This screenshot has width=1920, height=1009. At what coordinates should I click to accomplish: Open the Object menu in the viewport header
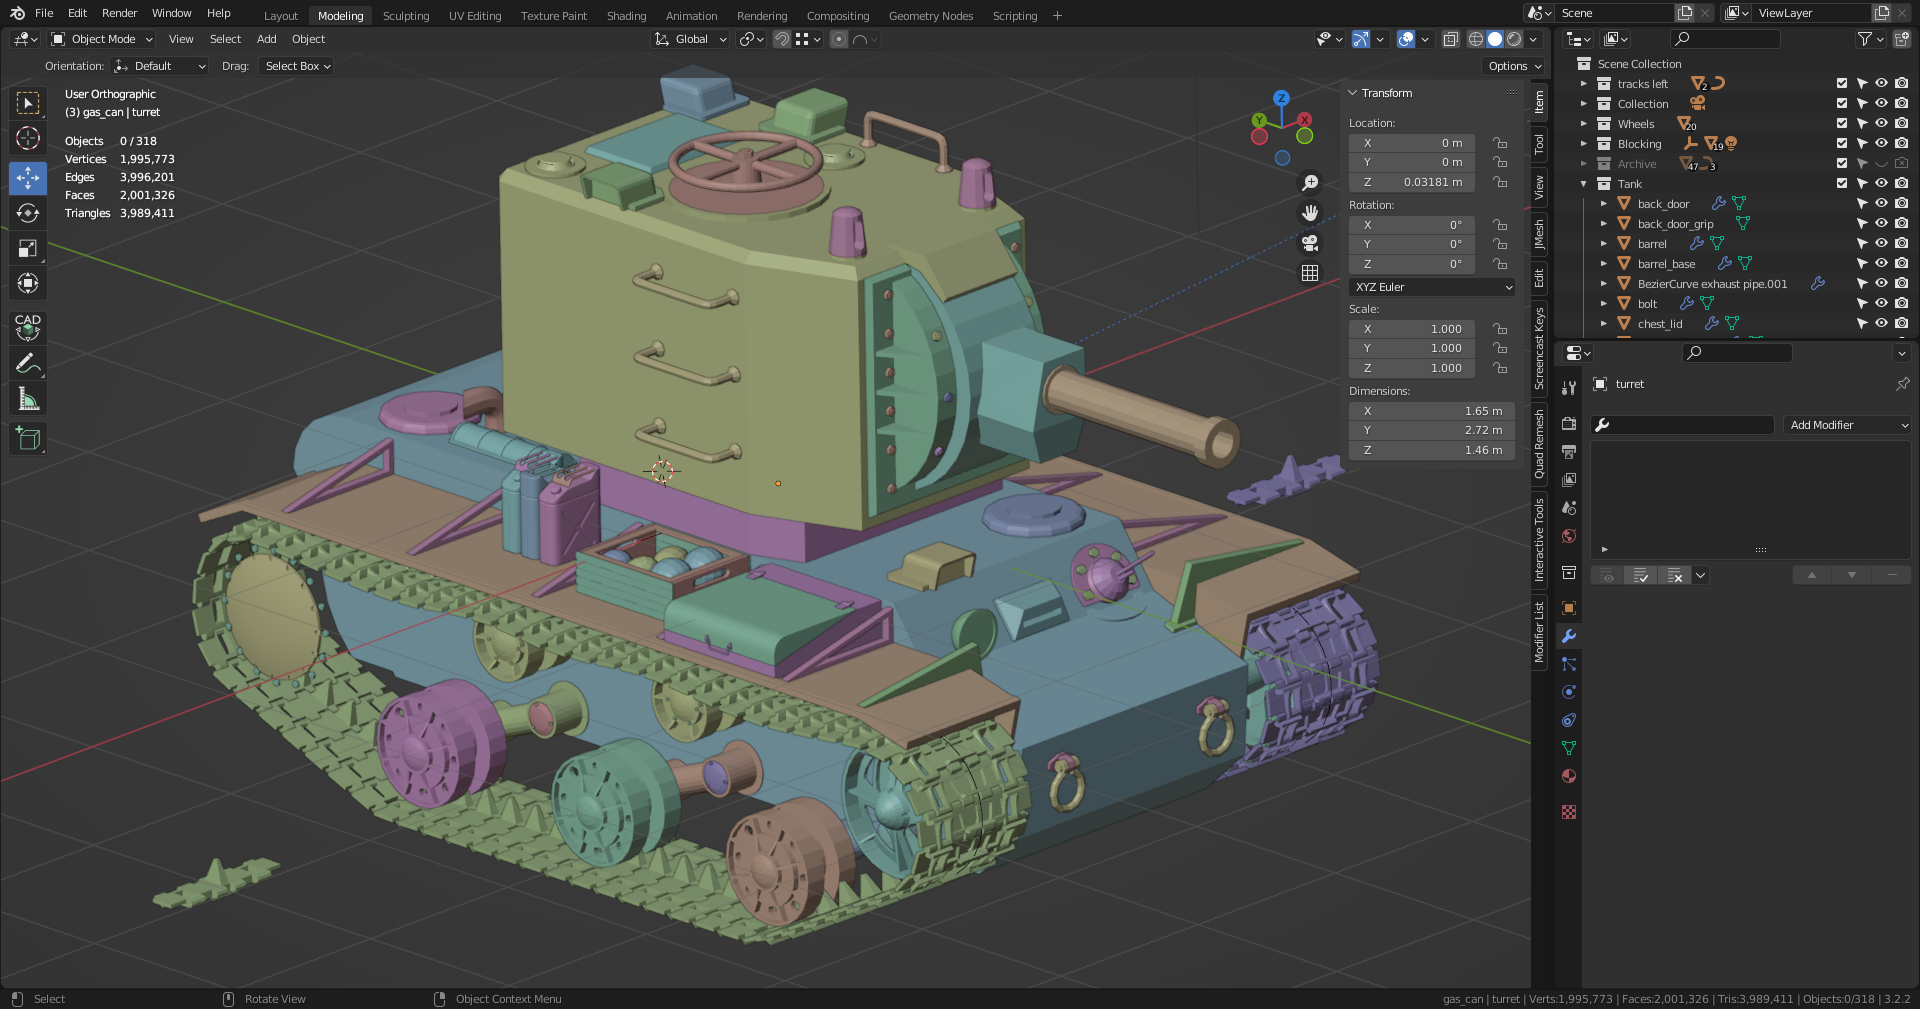click(308, 39)
